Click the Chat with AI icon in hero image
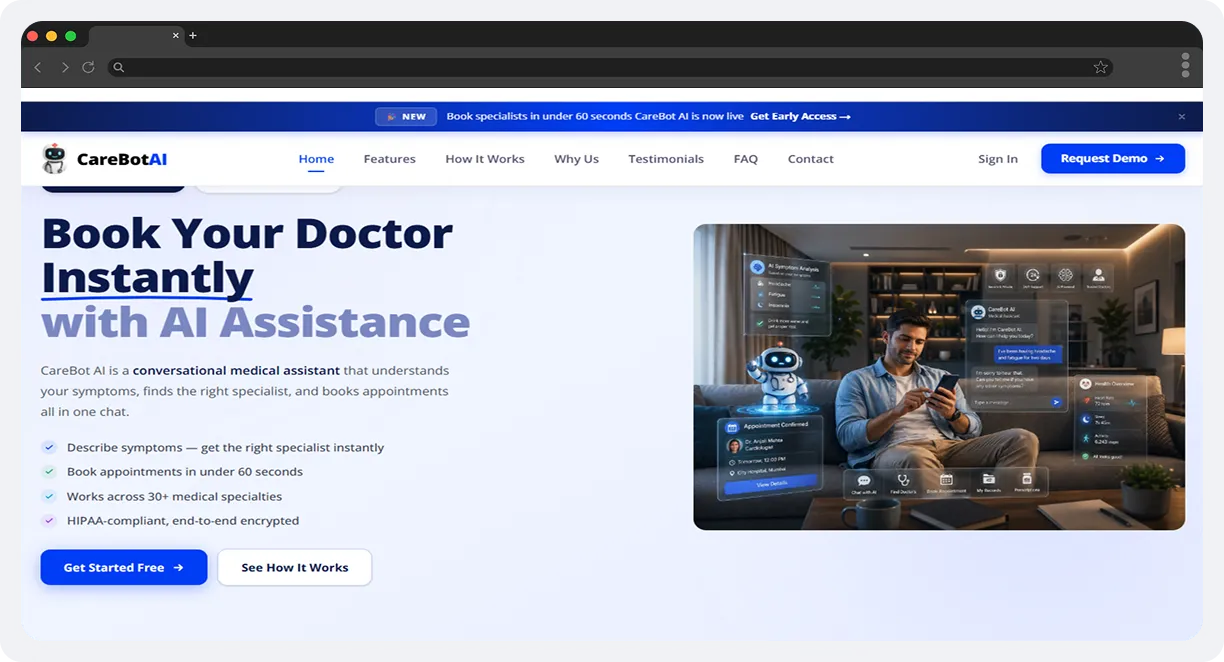The width and height of the screenshot is (1224, 662). tap(863, 481)
